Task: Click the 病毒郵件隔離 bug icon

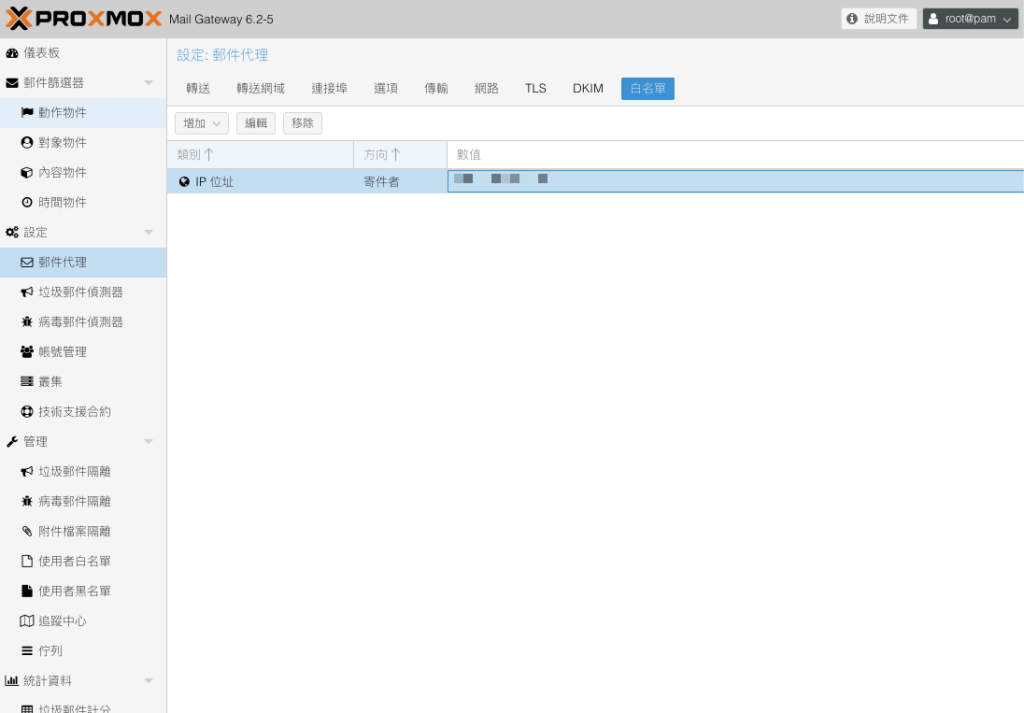Action: 27,501
